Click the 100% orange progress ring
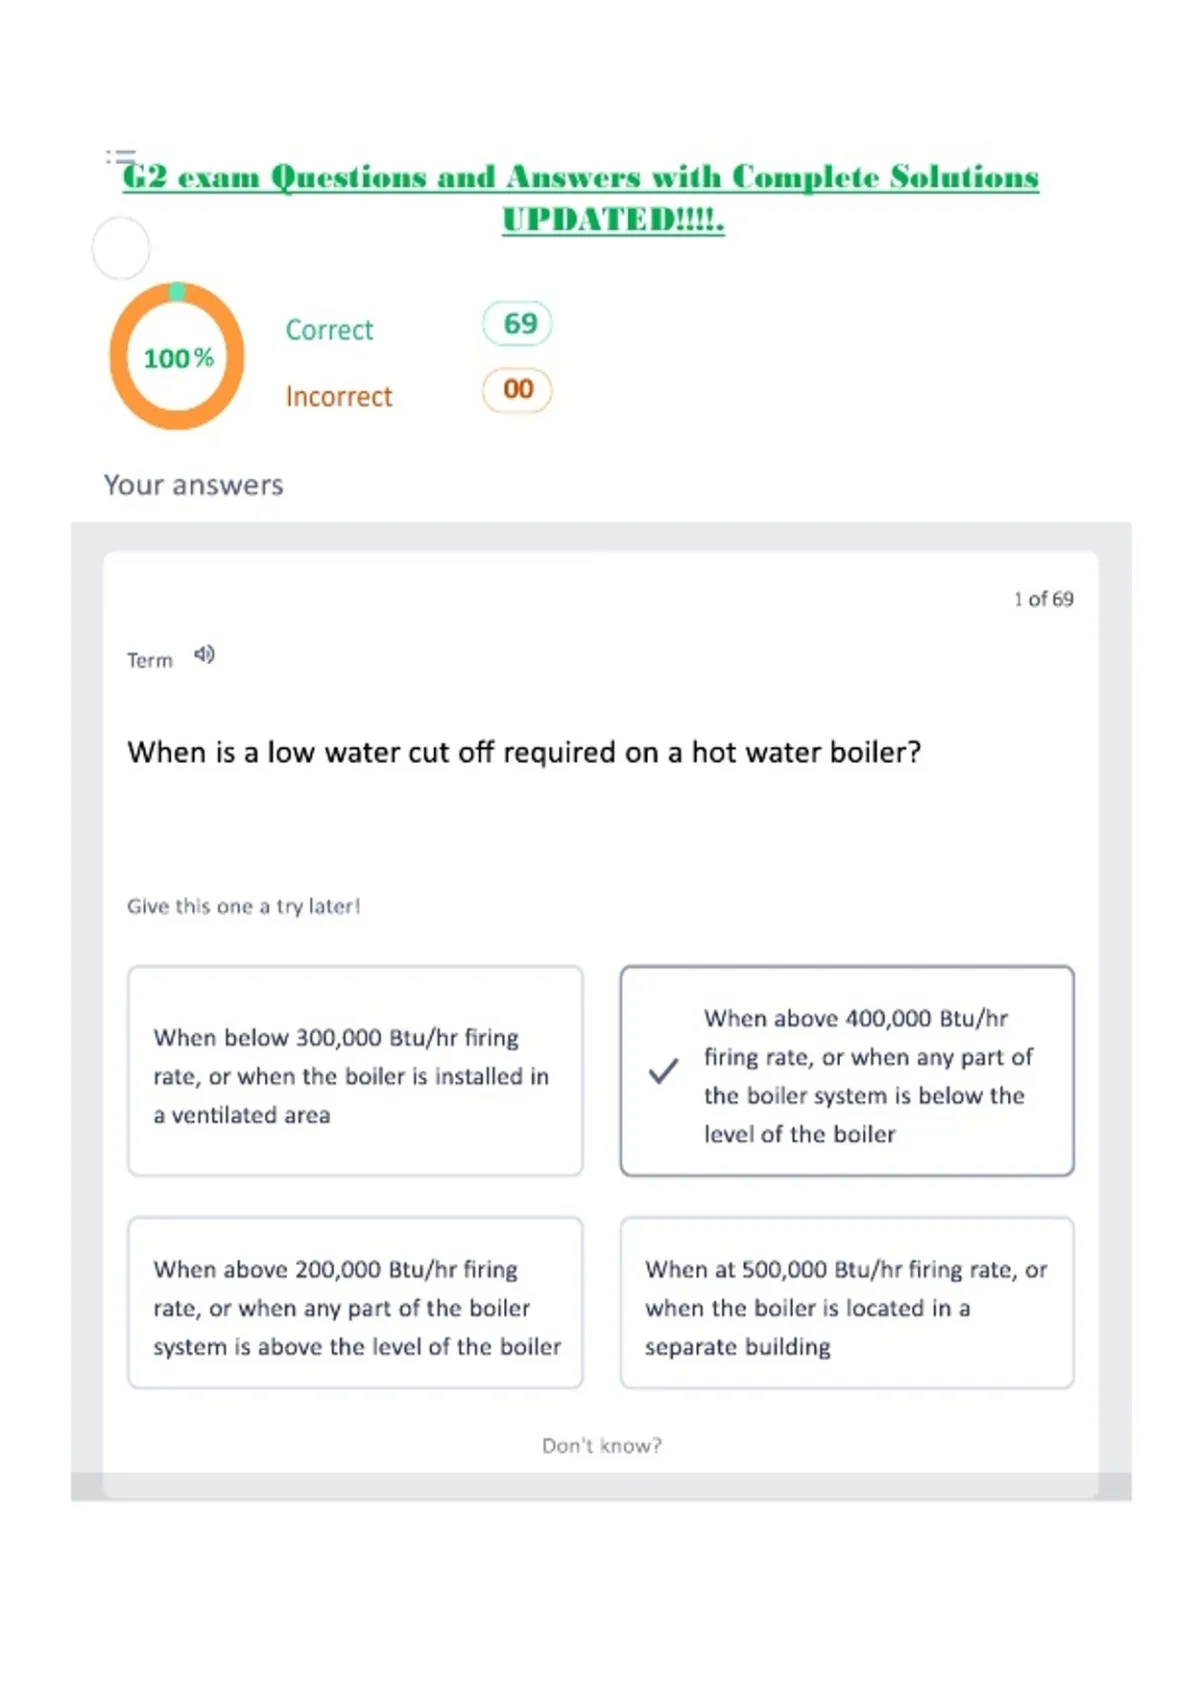 click(177, 357)
